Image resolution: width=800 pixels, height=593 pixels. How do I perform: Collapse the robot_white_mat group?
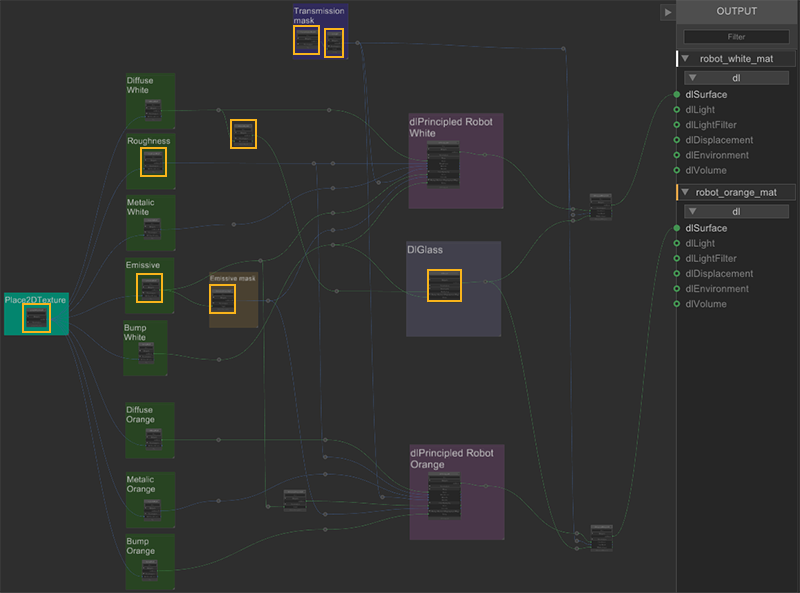[x=687, y=59]
